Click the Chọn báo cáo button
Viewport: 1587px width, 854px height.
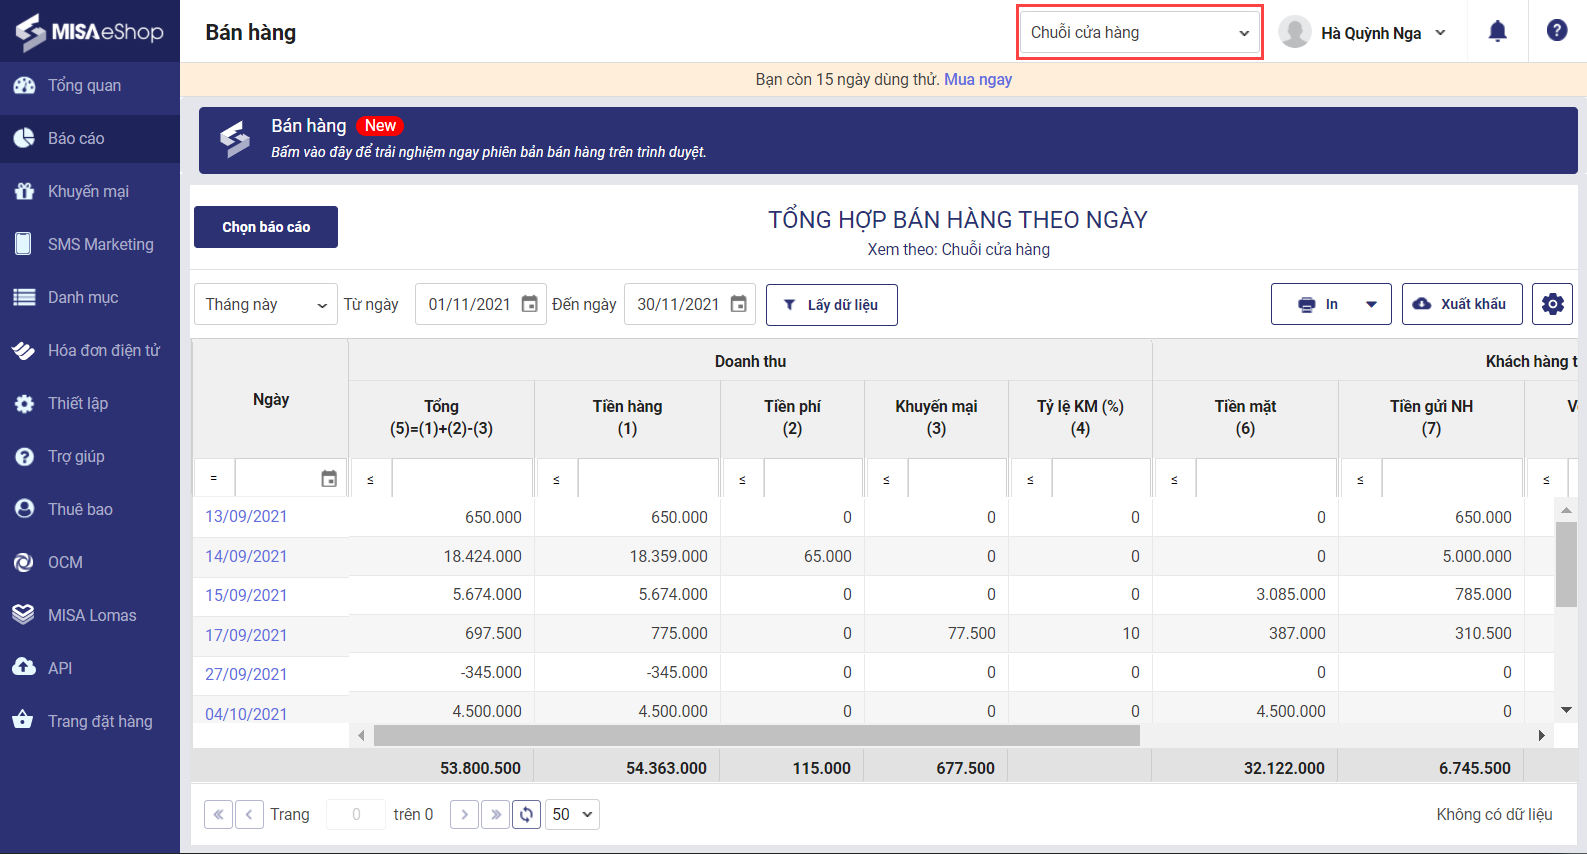coord(266,227)
